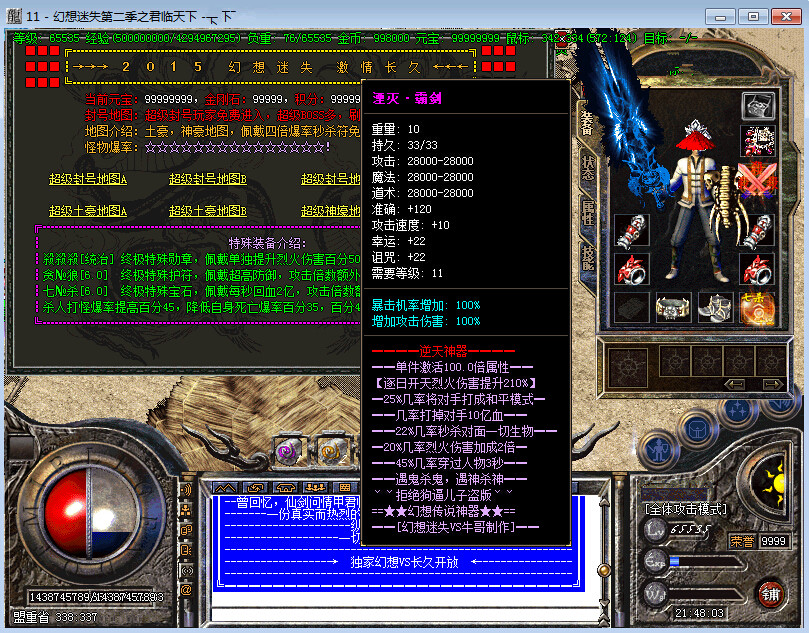The height and width of the screenshot is (633, 809).
Task: Select the left red ring slot
Action: point(632,268)
